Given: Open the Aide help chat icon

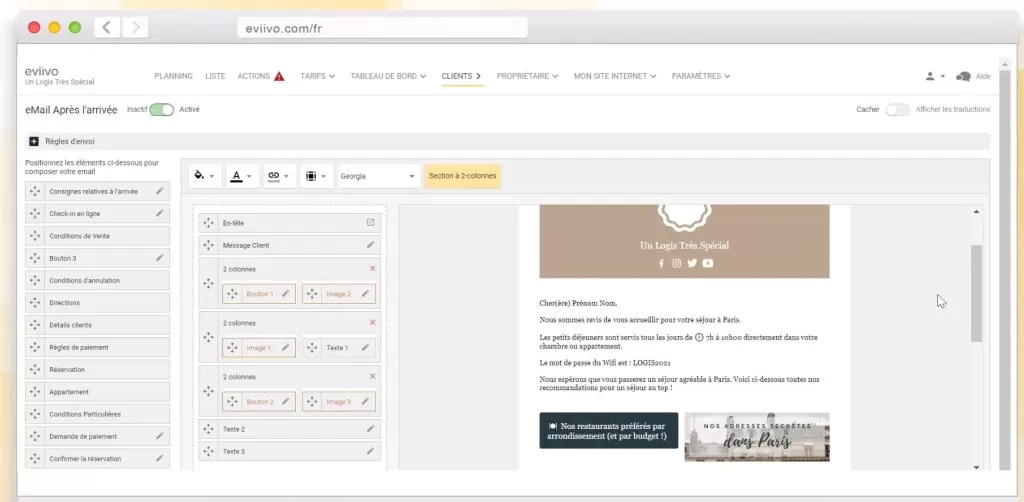Looking at the screenshot, I should pos(963,76).
